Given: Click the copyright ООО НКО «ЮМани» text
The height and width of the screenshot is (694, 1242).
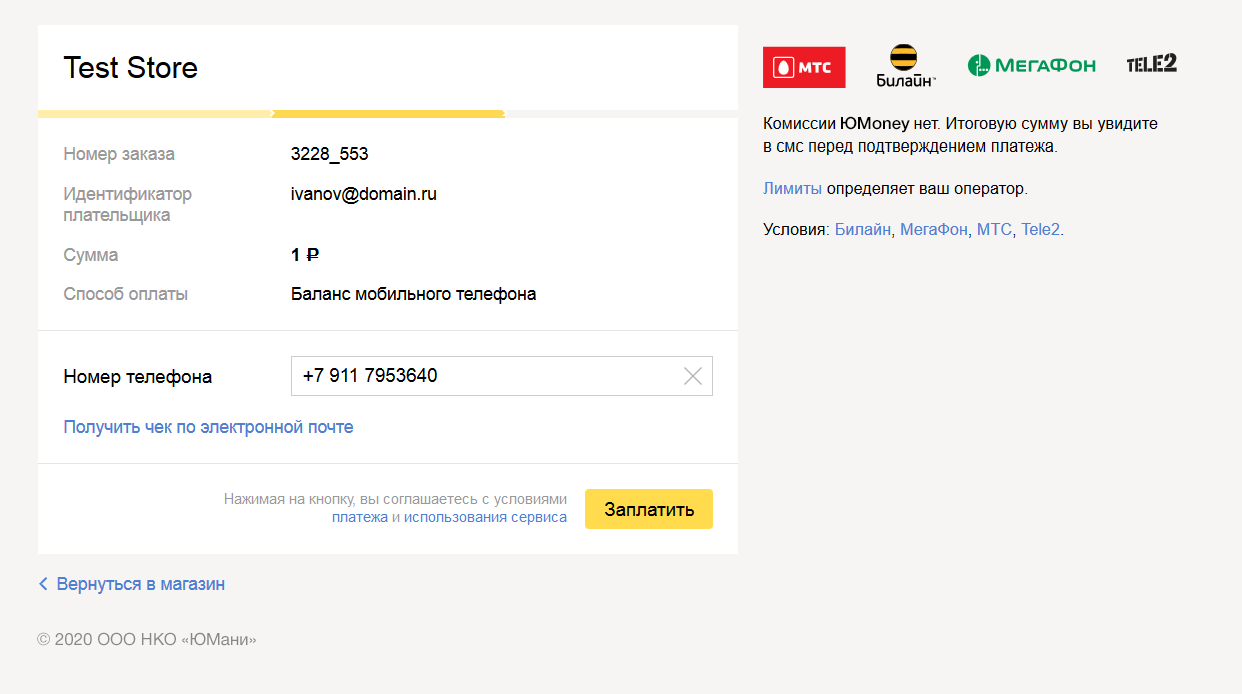Looking at the screenshot, I should pos(147,639).
